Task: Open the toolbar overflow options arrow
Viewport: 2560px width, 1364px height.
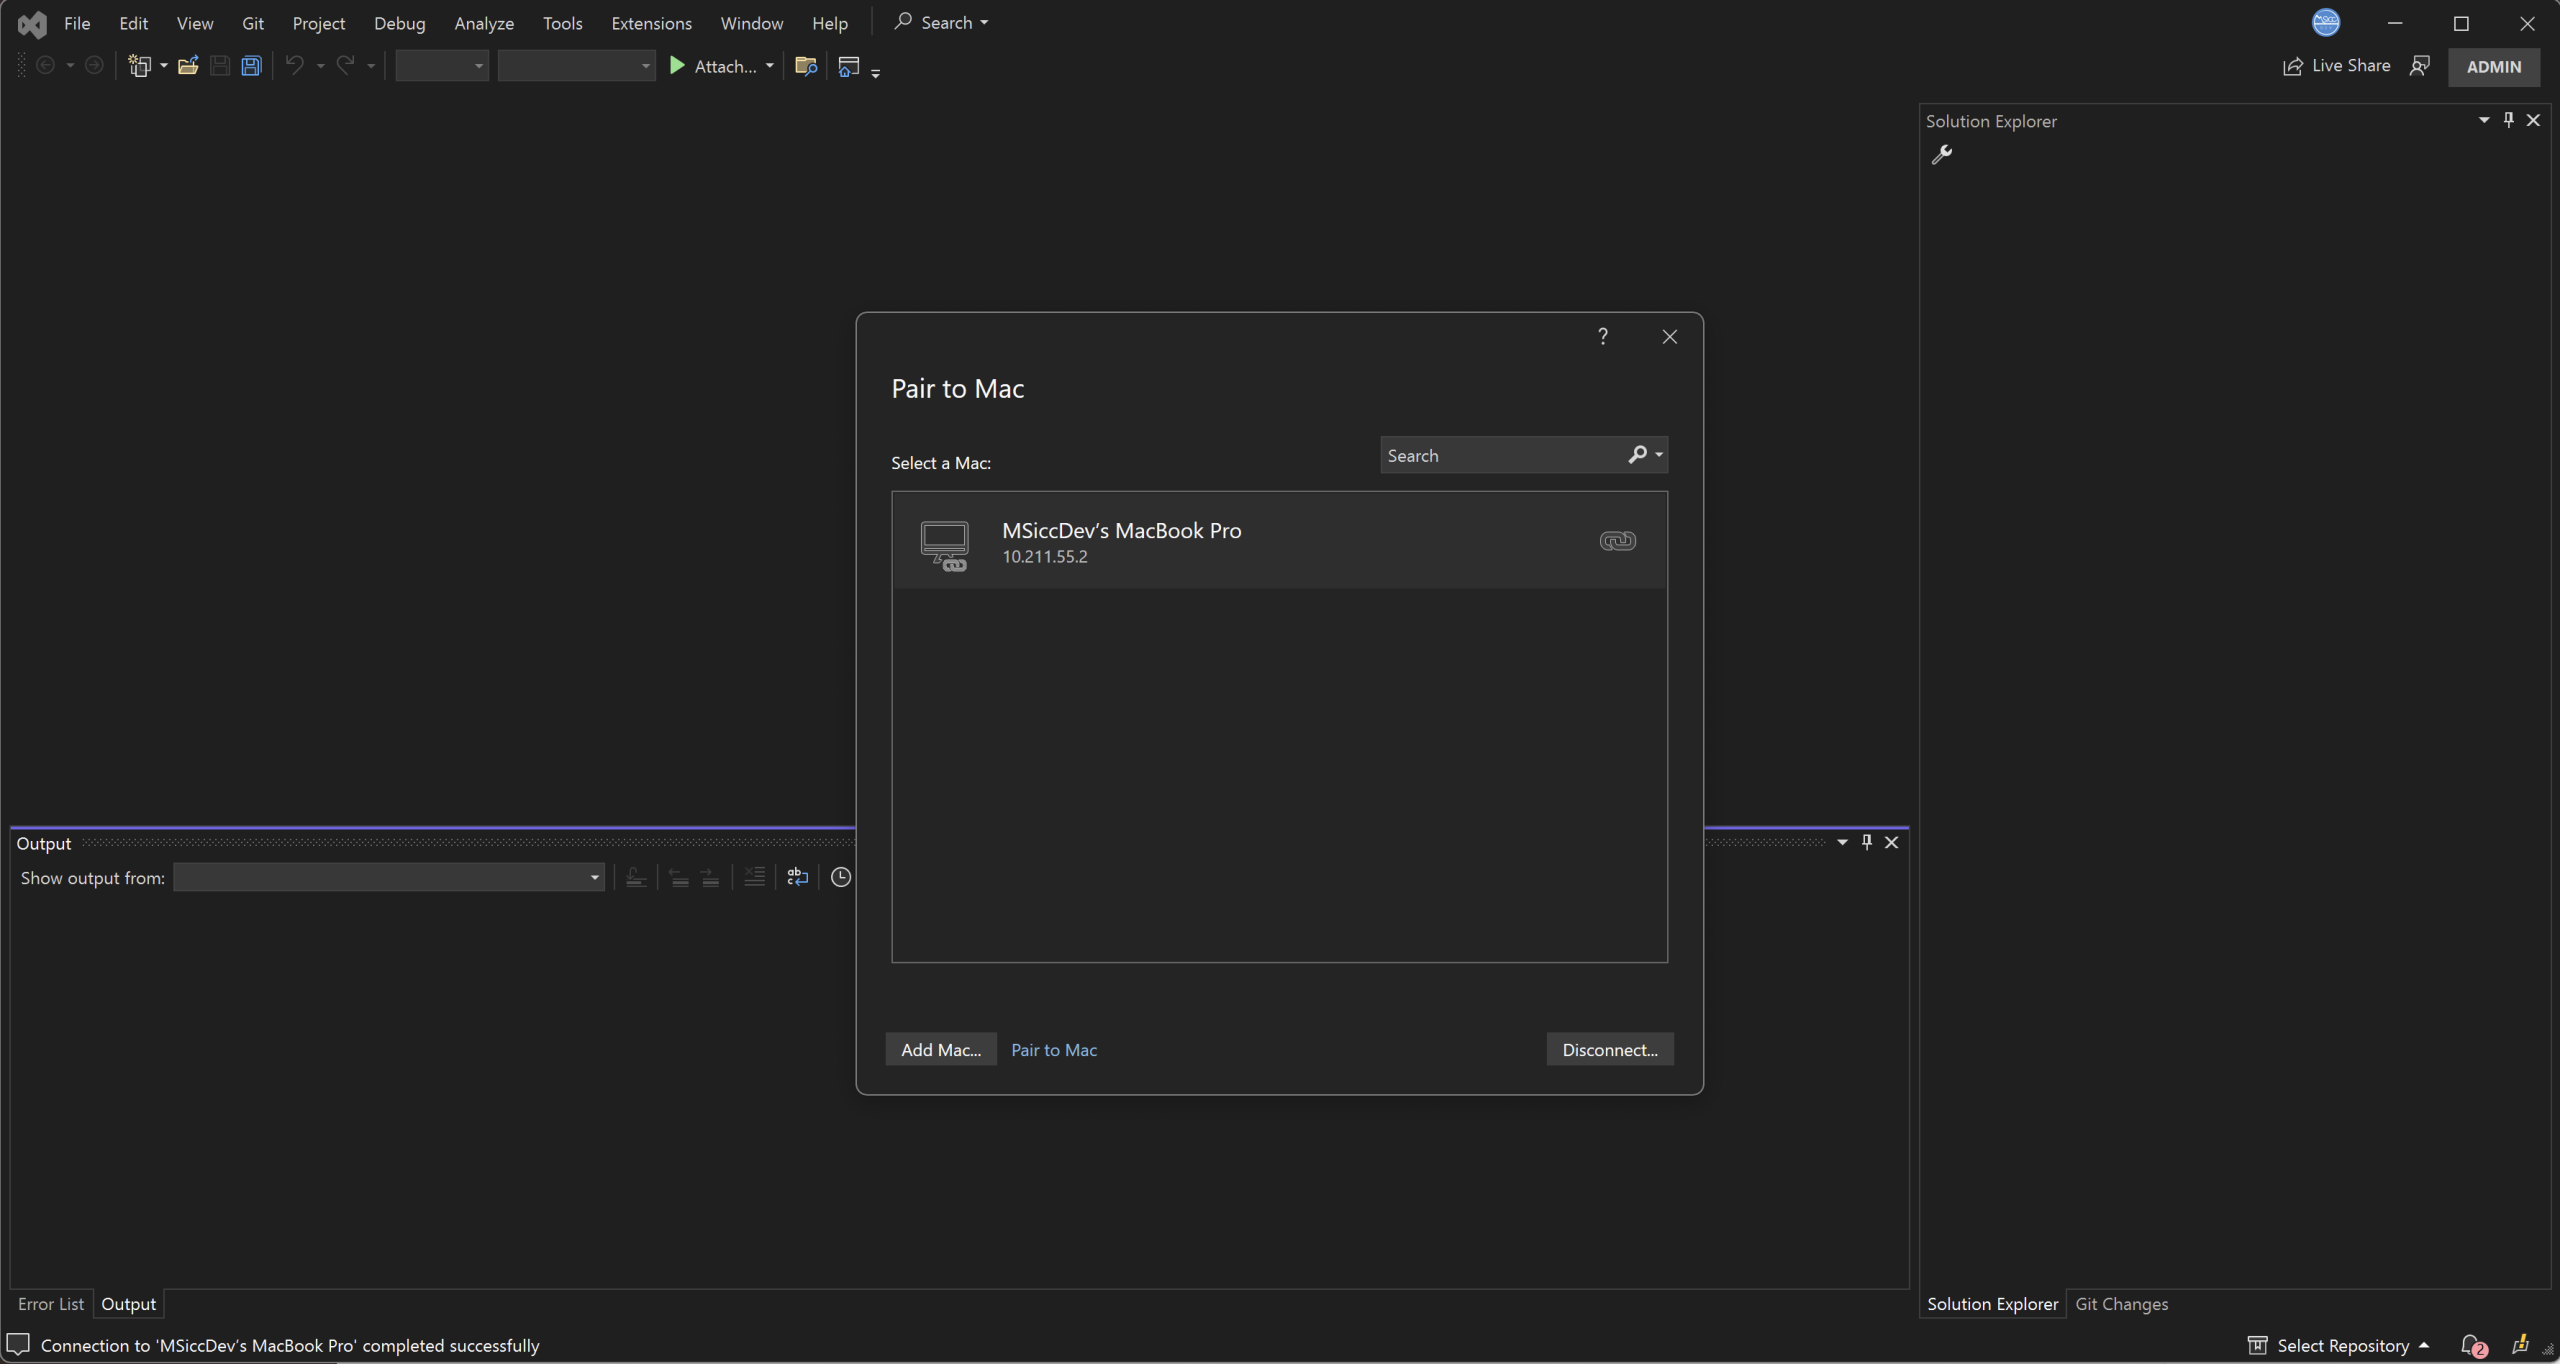Action: (876, 72)
